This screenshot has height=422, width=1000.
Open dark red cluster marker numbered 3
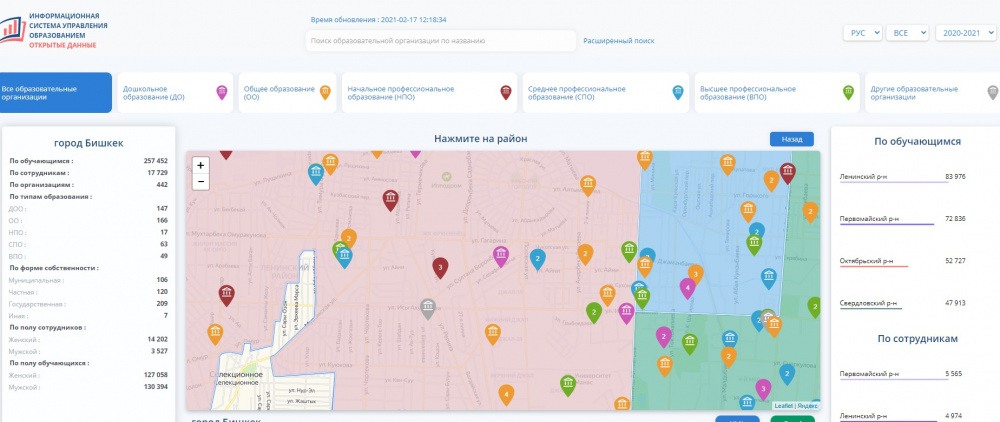pyautogui.click(x=438, y=267)
